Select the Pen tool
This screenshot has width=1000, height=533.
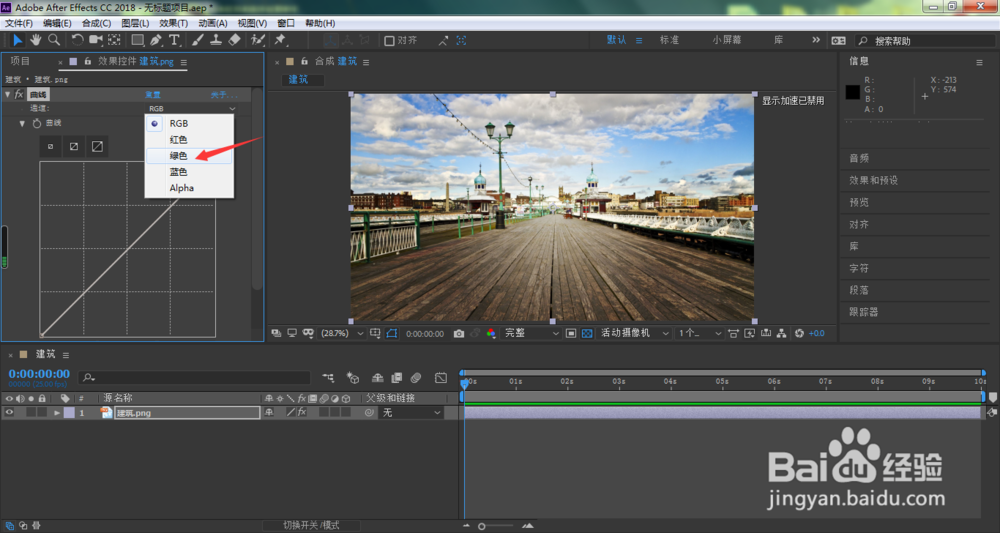click(x=157, y=40)
